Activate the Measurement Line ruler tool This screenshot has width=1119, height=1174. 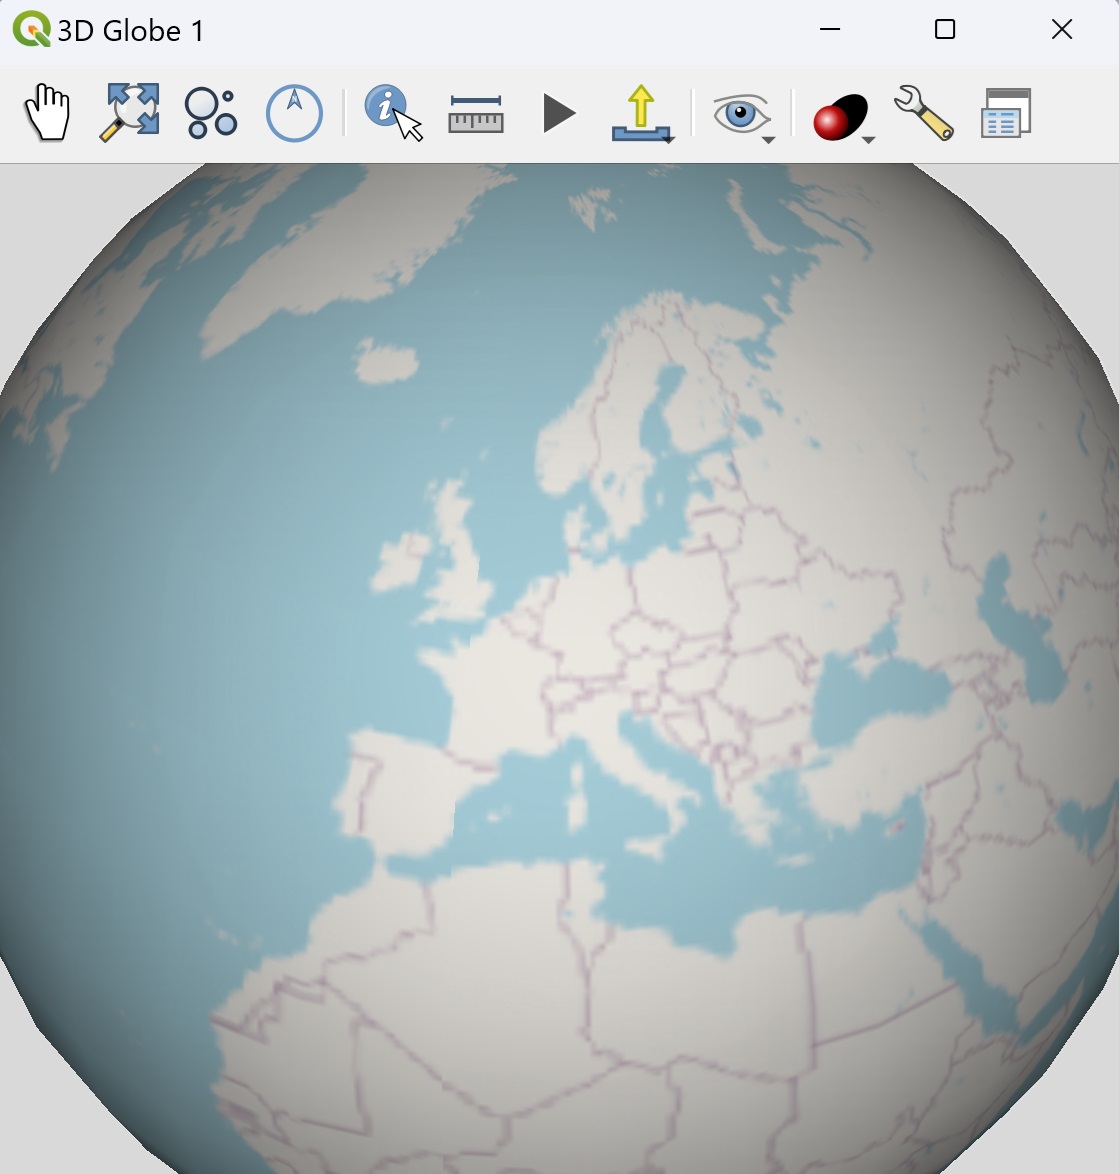click(x=476, y=115)
